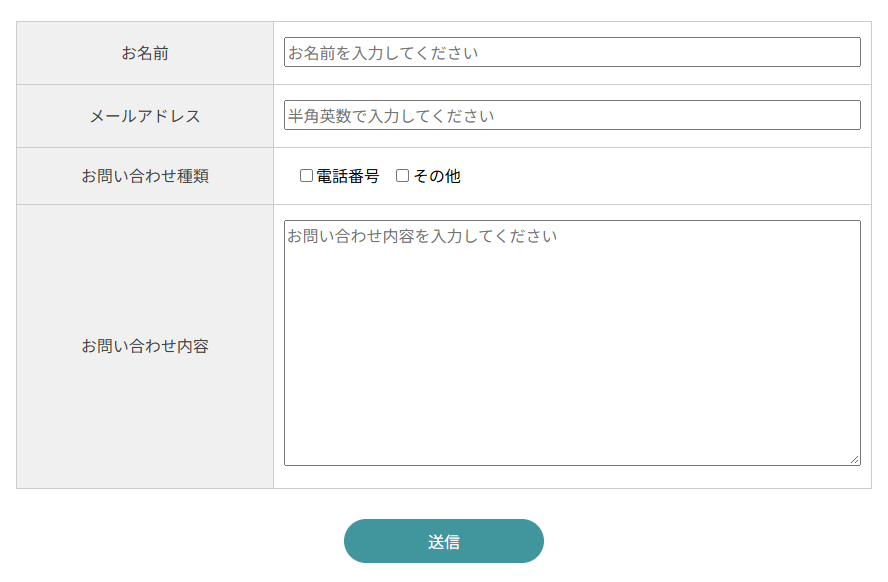Click the お問い合わせ内容 message textarea
The image size is (888, 582).
pyautogui.click(x=572, y=343)
